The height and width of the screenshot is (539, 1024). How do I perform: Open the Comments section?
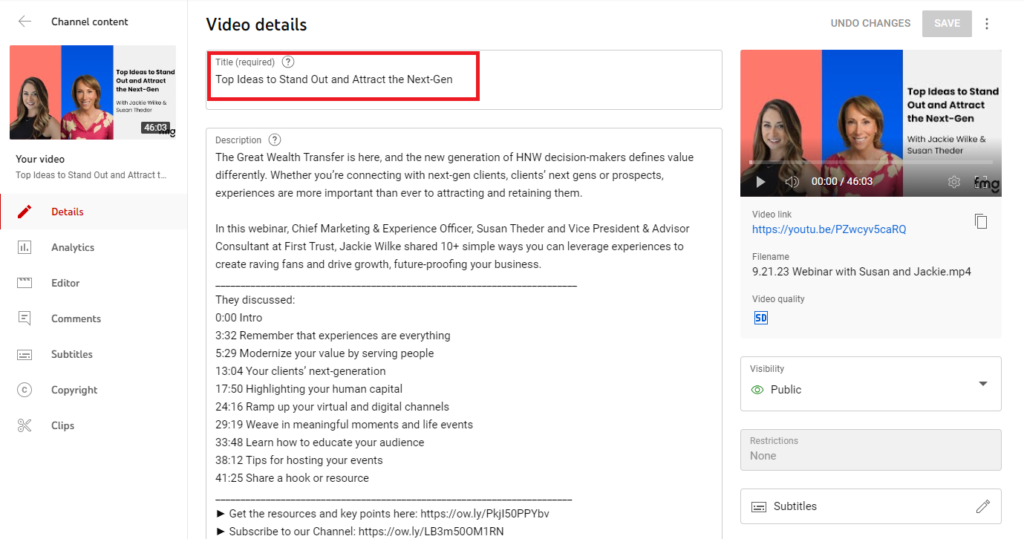coord(76,319)
